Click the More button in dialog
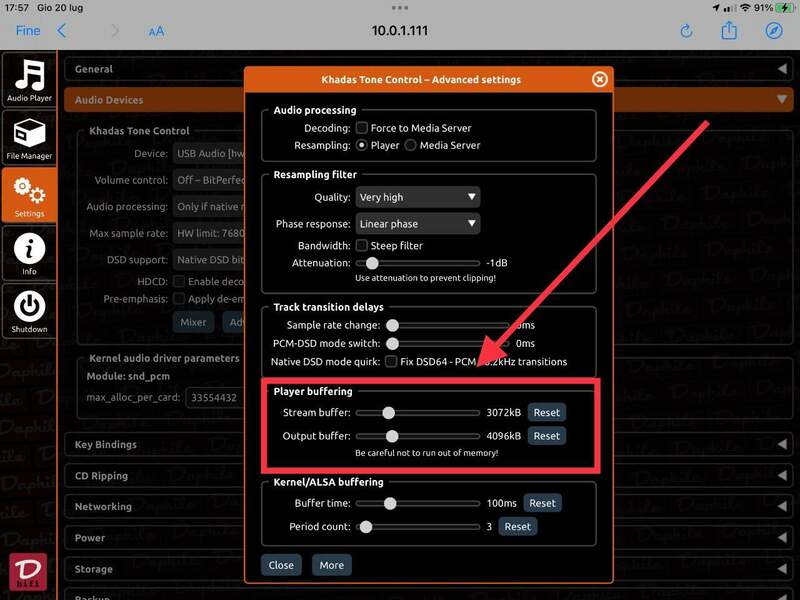The width and height of the screenshot is (800, 600). (331, 565)
